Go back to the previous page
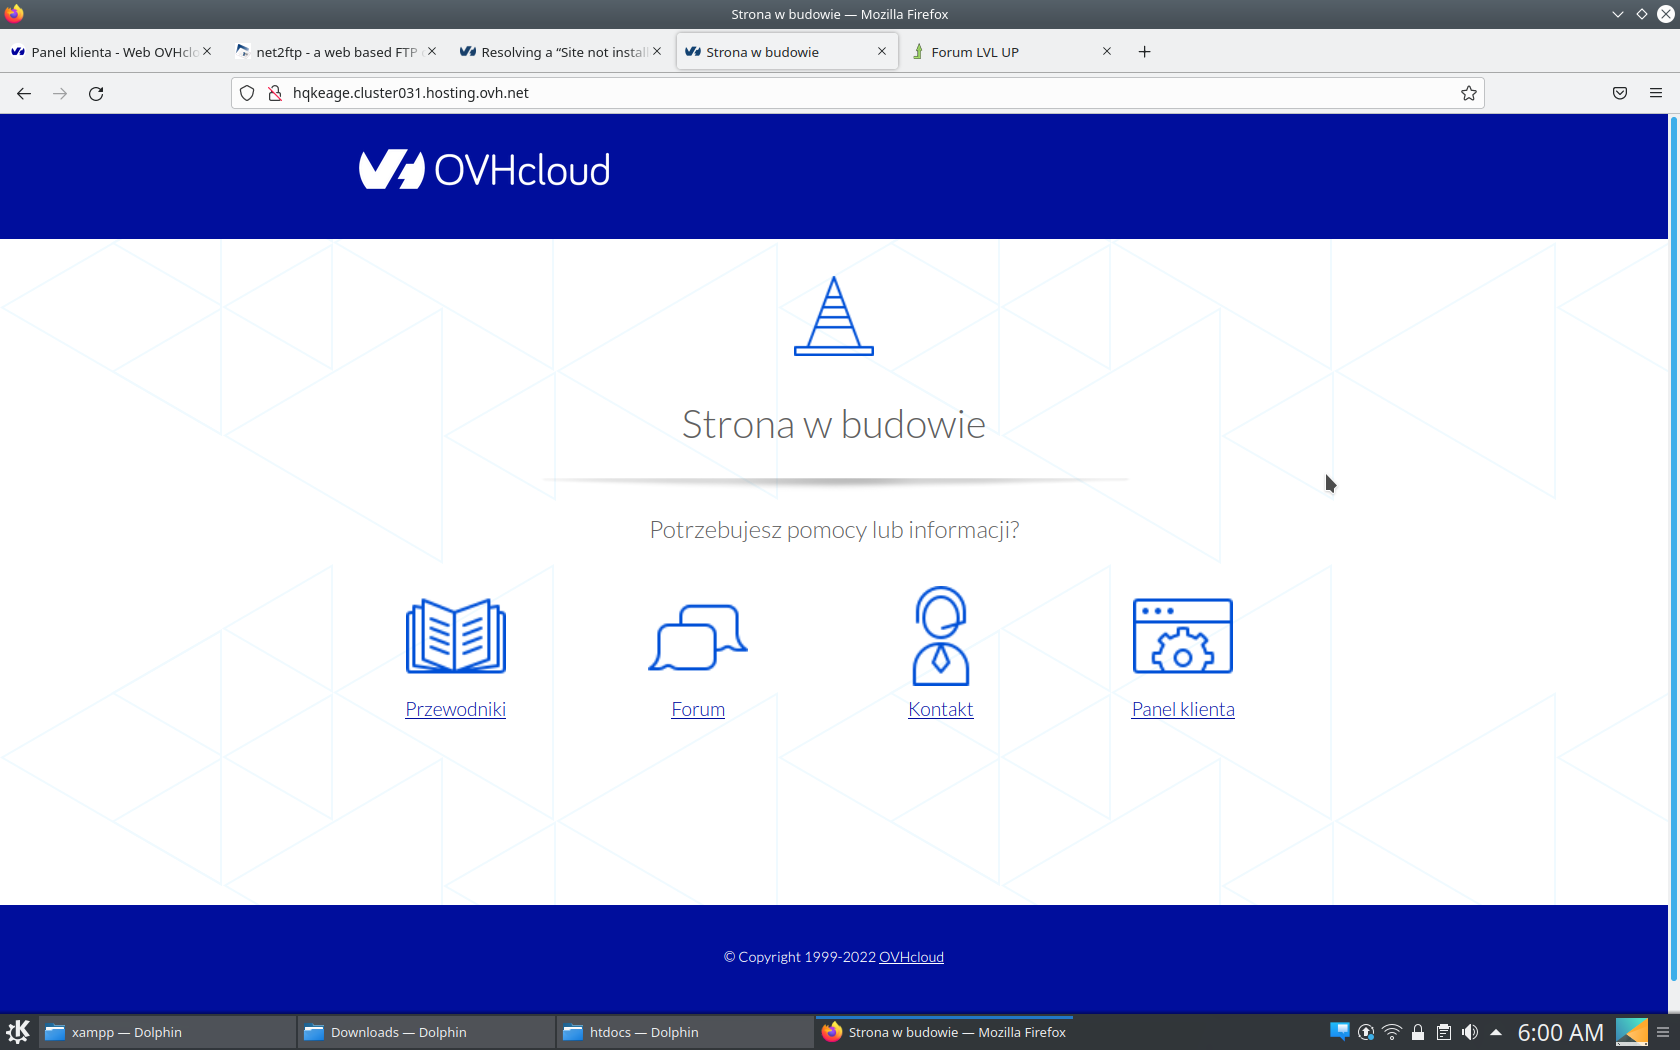The height and width of the screenshot is (1050, 1680). 24,93
